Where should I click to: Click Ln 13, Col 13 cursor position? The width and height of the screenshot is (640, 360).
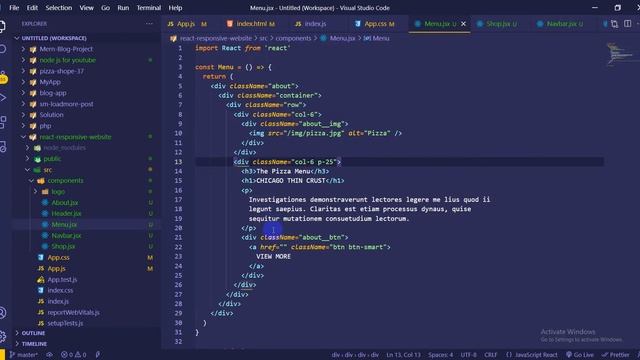click(x=403, y=355)
